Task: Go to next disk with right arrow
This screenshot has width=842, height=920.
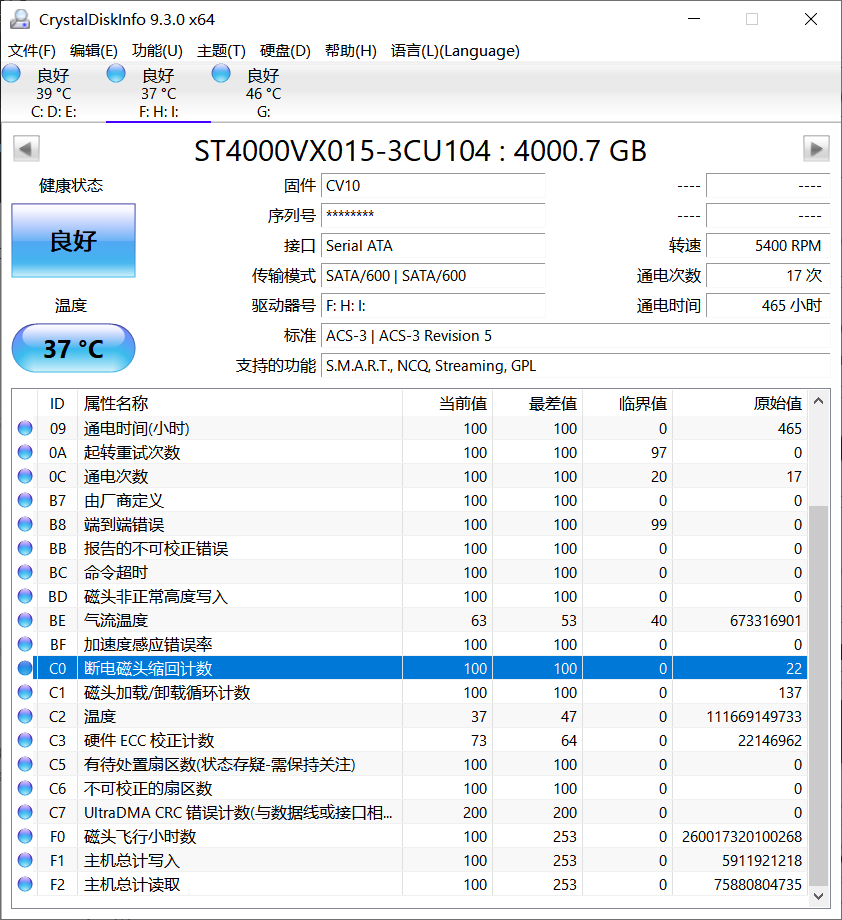Action: click(816, 148)
